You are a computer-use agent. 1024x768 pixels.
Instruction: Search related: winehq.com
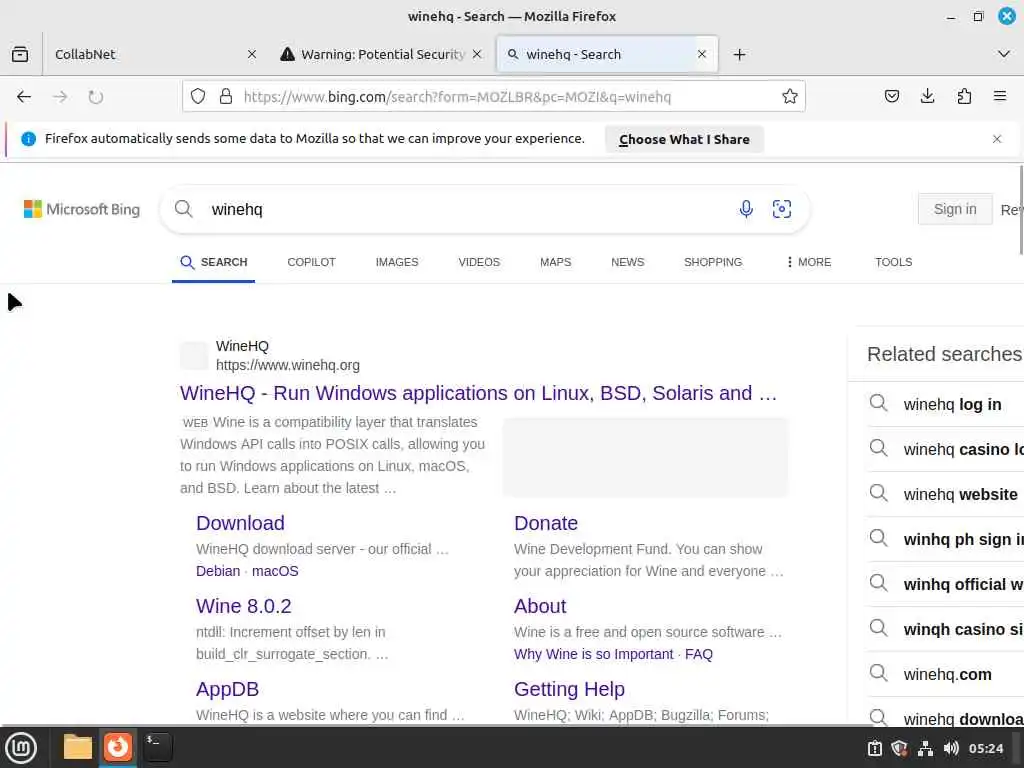coord(945,674)
